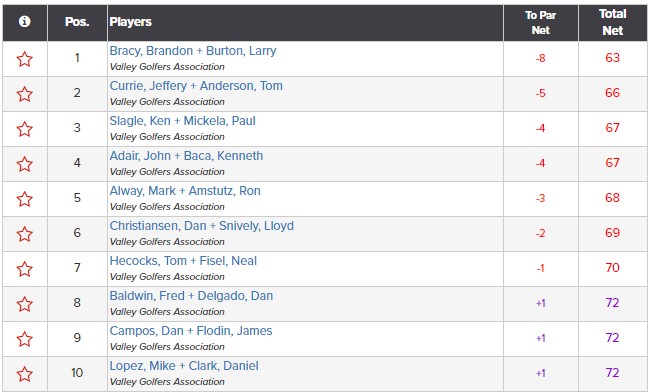Click the Total Net column header
This screenshot has width=649, height=392.
(613, 22)
